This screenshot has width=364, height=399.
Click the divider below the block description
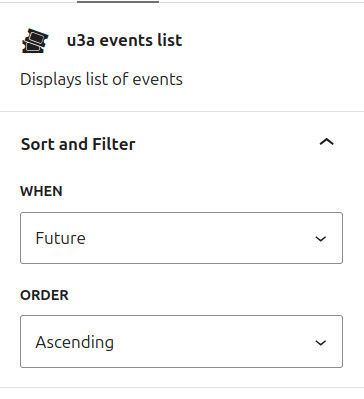[182, 111]
